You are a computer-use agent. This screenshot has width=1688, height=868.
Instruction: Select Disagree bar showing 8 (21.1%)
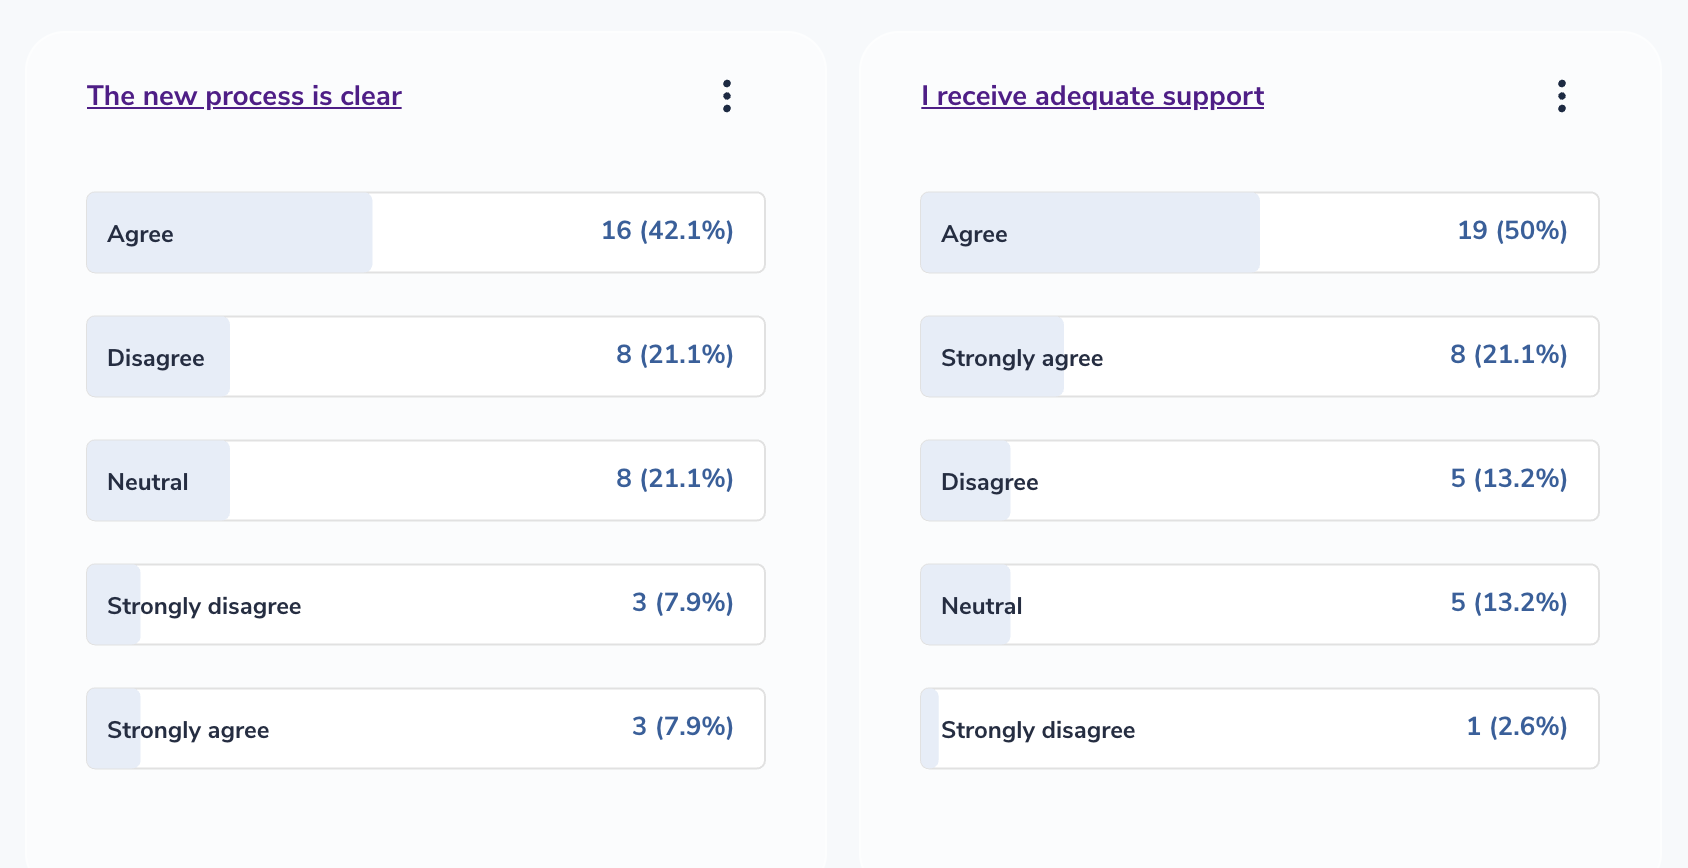point(426,356)
